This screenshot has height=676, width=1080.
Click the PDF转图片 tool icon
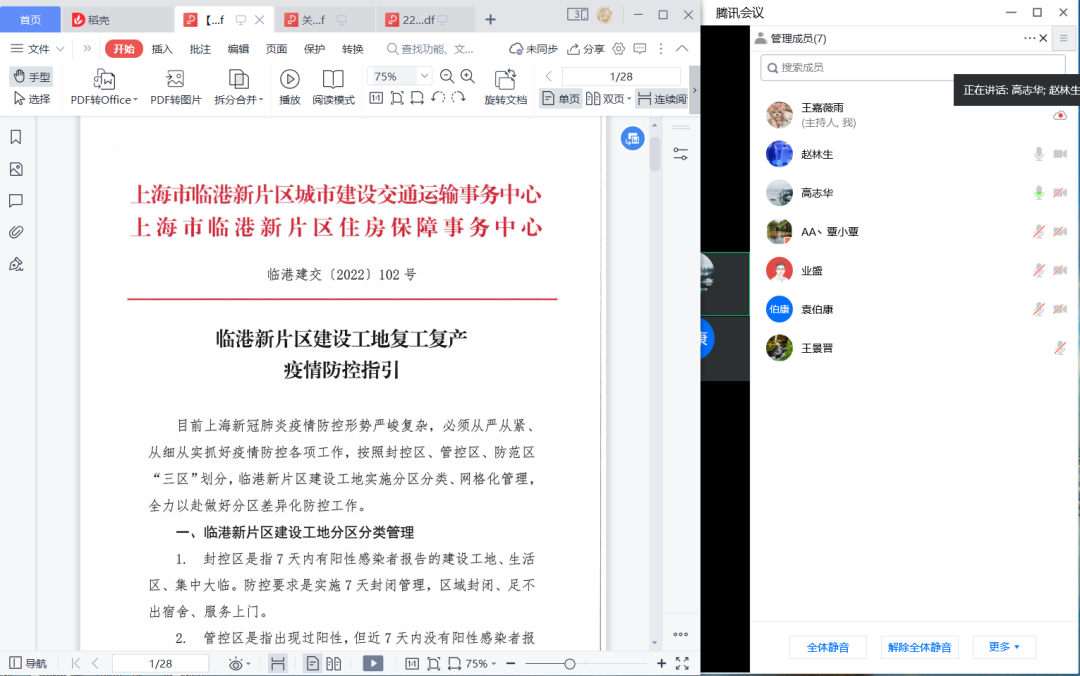coord(175,80)
